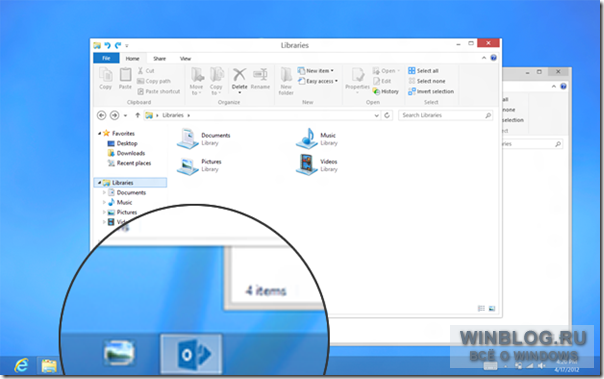Collapse the Libraries tree node
The image size is (604, 379).
(x=99, y=183)
